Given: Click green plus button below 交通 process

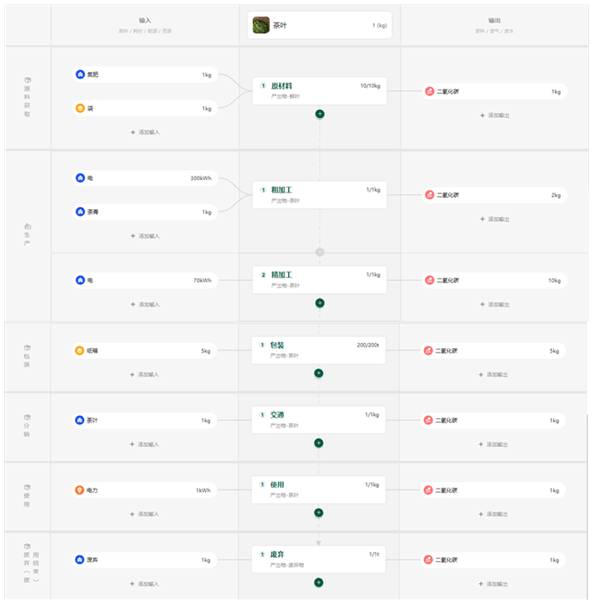Looking at the screenshot, I should tap(319, 443).
